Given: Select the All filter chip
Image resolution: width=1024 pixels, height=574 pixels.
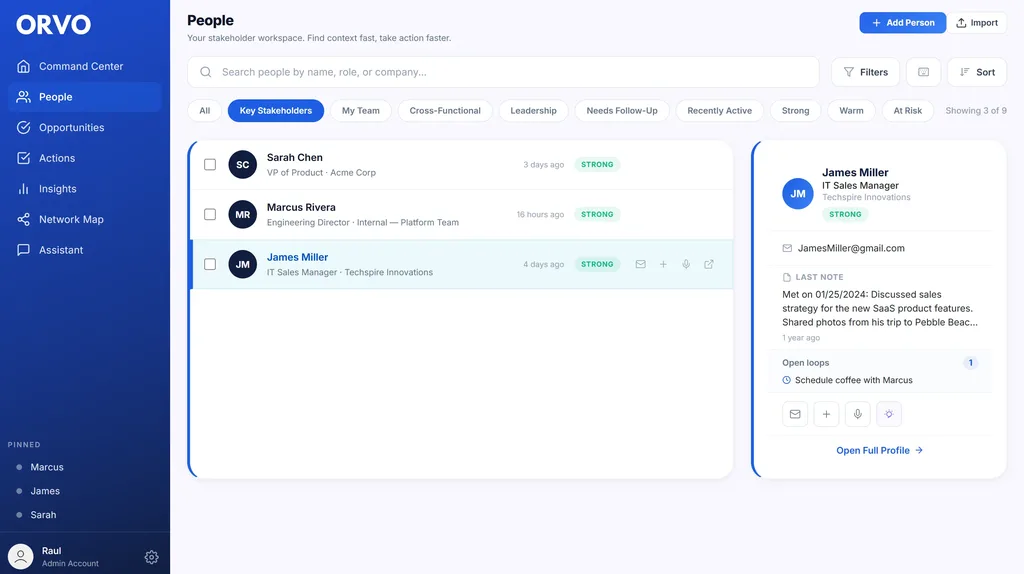Looking at the screenshot, I should coord(204,110).
